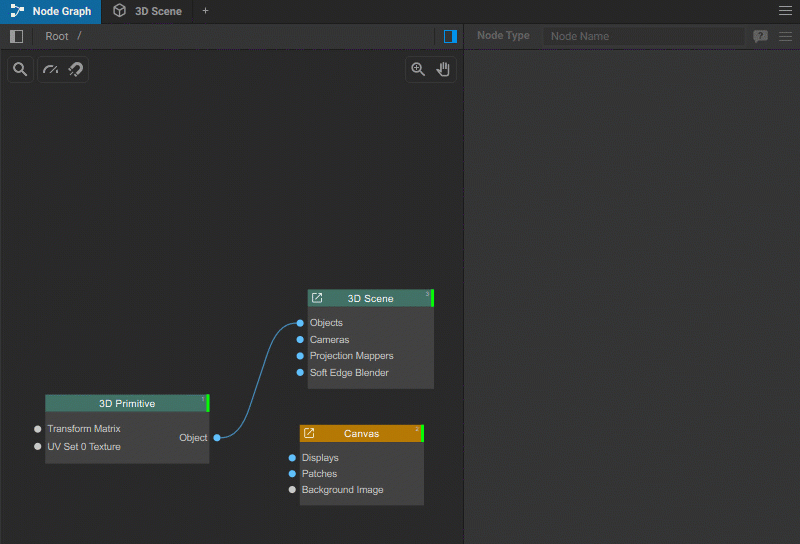This screenshot has height=544, width=800.
Task: Open the 3D Scene tab
Action: tap(147, 11)
